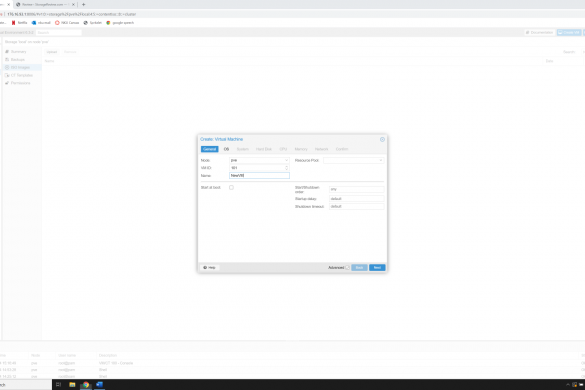Open the System tab
This screenshot has width=585, height=390.
pos(243,149)
